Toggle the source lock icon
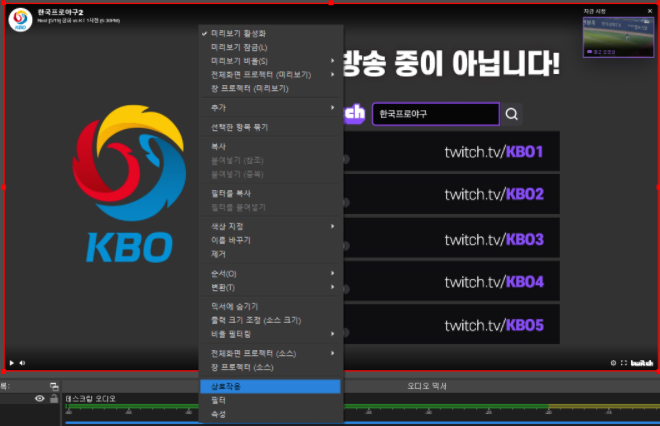Image resolution: width=660 pixels, height=426 pixels. (54, 398)
